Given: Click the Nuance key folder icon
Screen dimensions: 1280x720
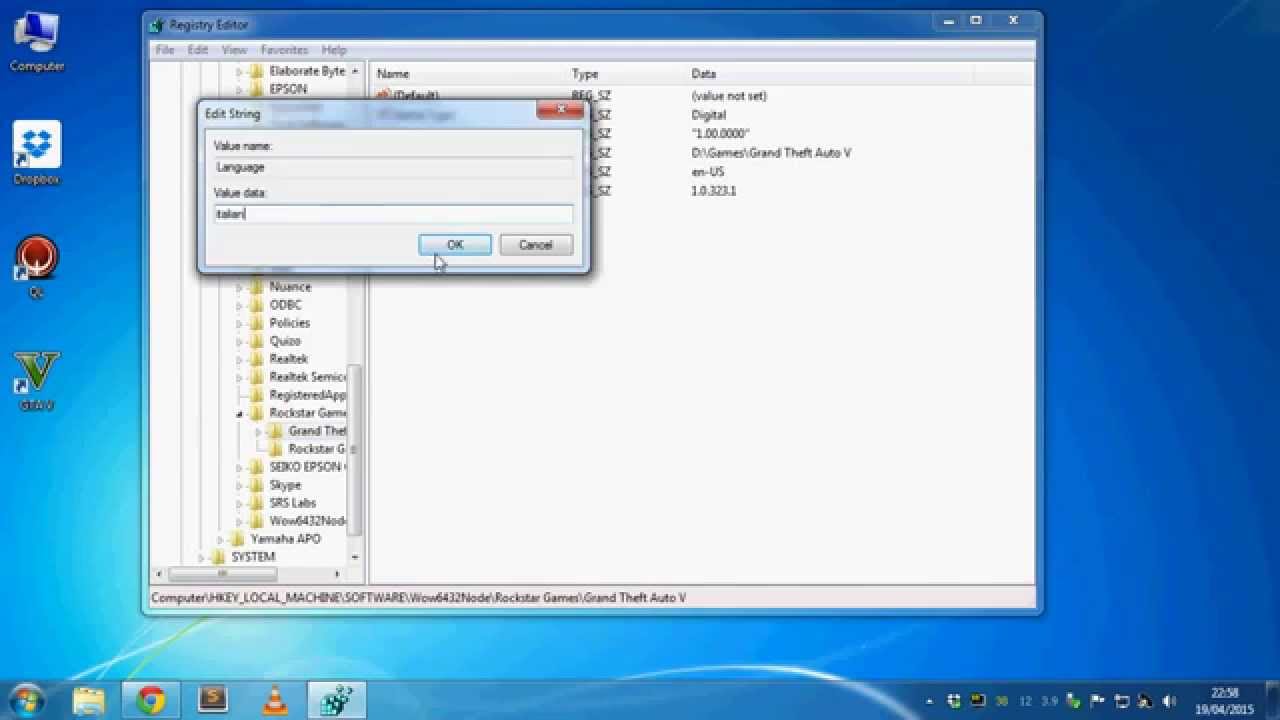Looking at the screenshot, I should [257, 287].
